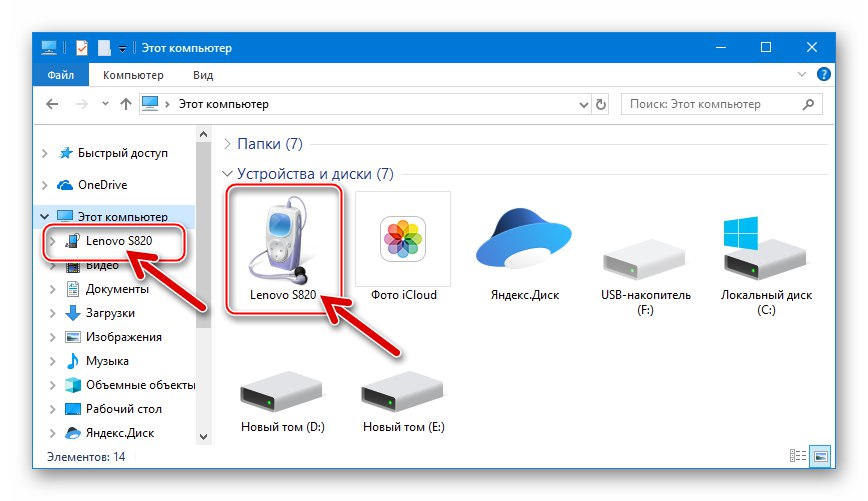The image size is (868, 501).
Task: Select the Новый том (D:) drive
Action: point(282,402)
